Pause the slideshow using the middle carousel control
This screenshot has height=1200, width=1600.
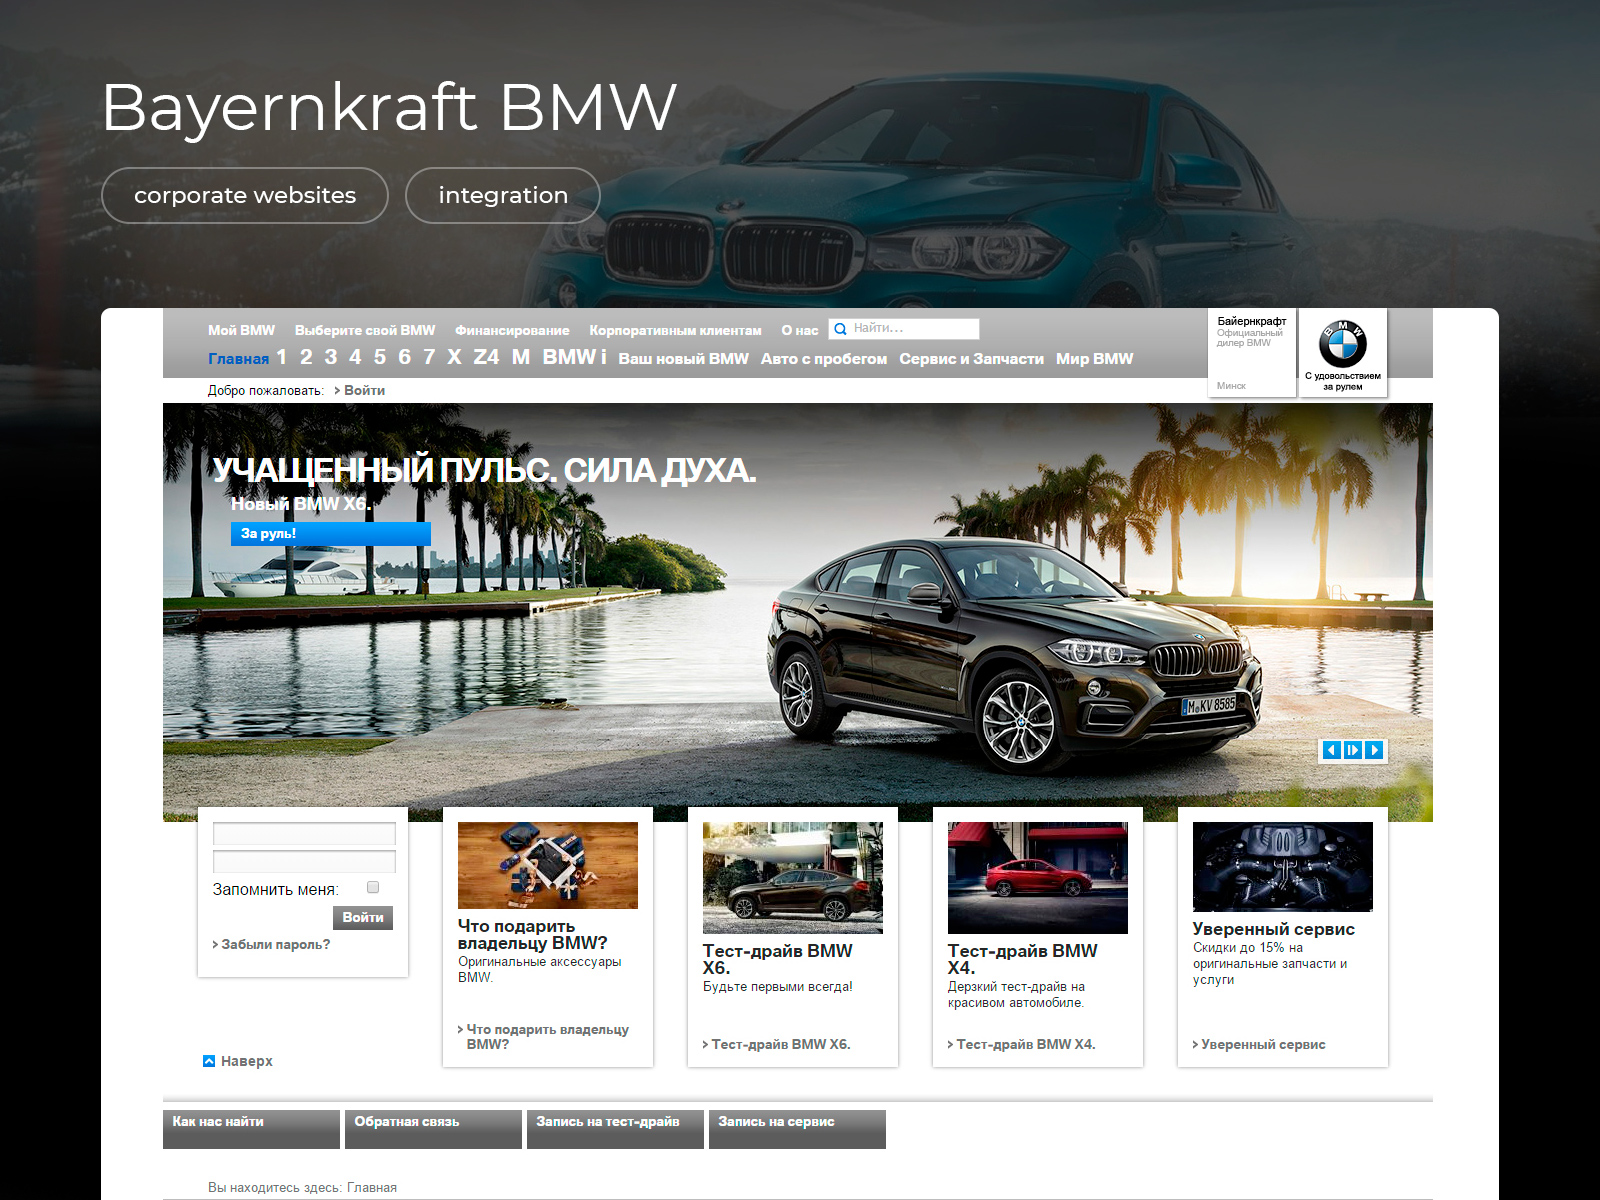point(1353,749)
